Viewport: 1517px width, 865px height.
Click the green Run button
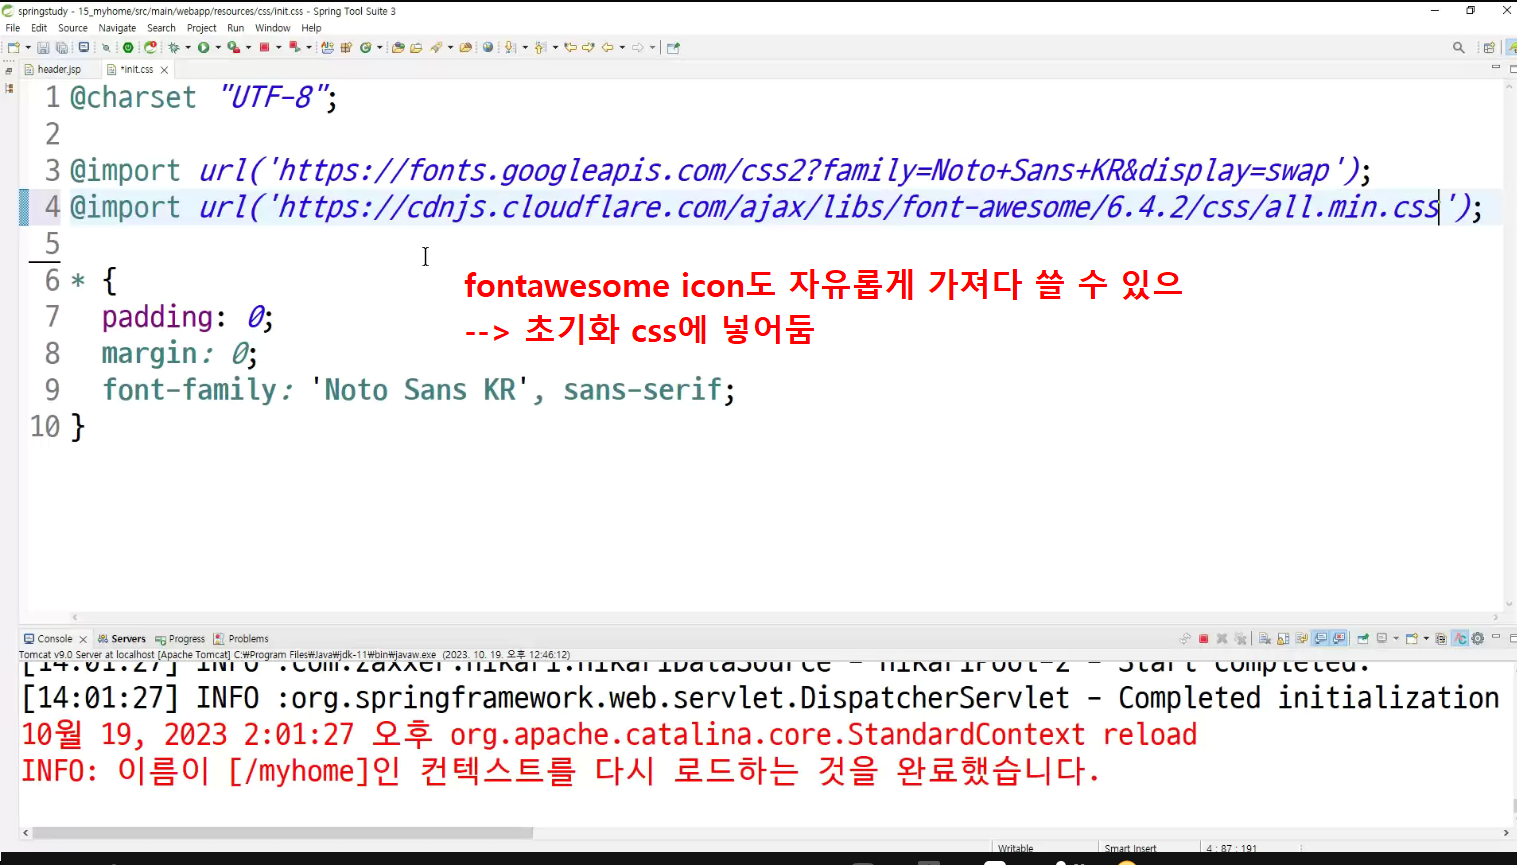(x=203, y=47)
